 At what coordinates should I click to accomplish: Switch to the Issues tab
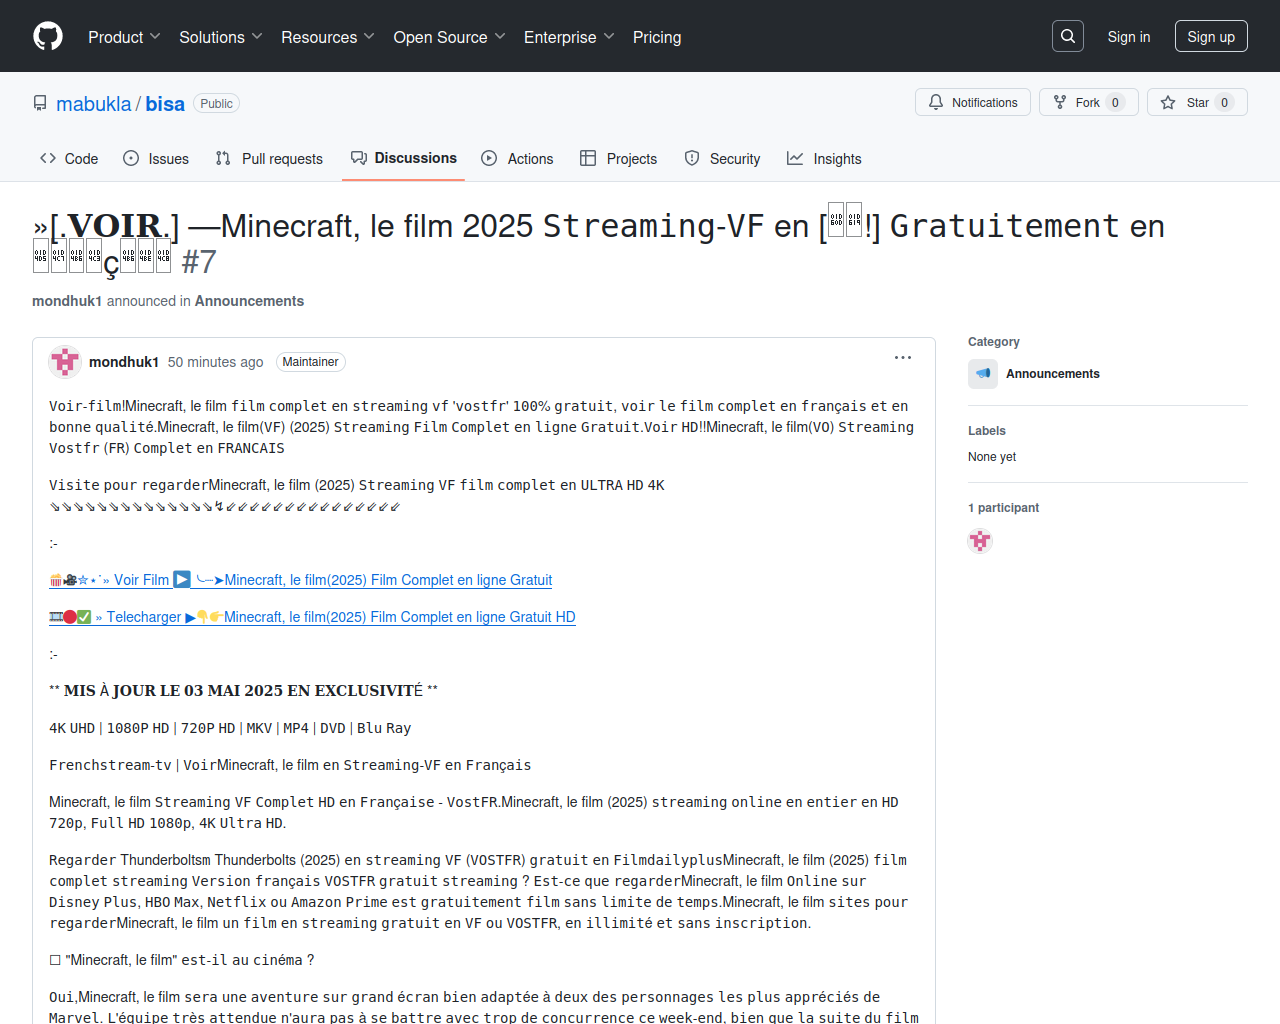(156, 158)
